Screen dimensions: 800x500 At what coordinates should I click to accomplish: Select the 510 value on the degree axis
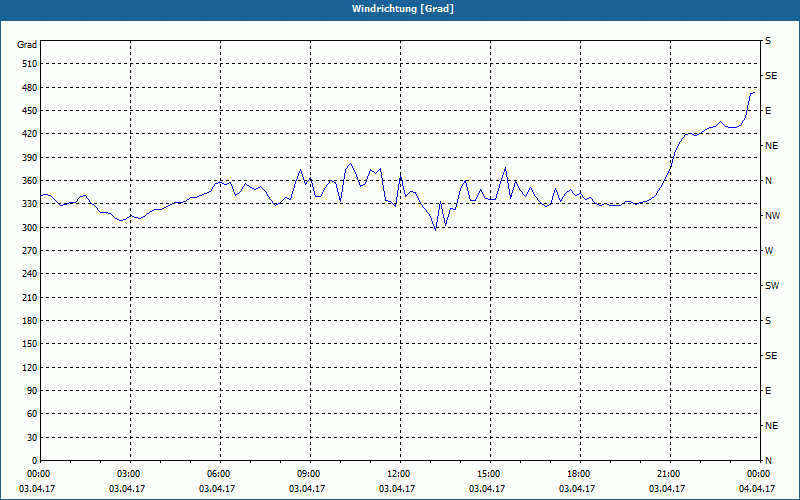pyautogui.click(x=30, y=64)
